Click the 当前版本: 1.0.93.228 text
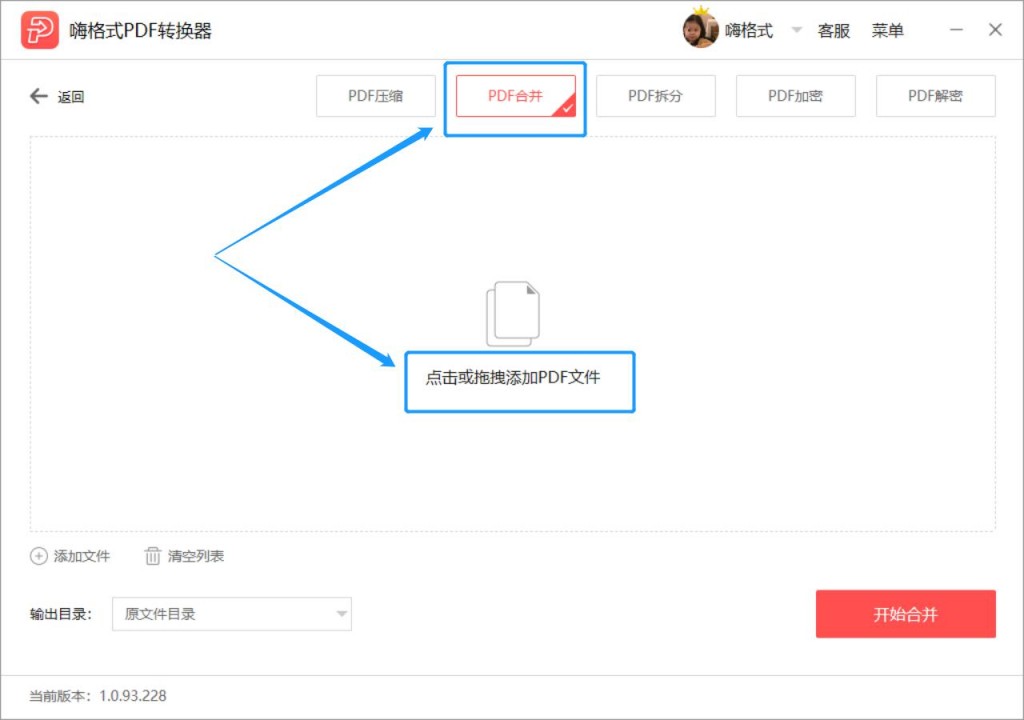The width and height of the screenshot is (1024, 720). click(98, 696)
